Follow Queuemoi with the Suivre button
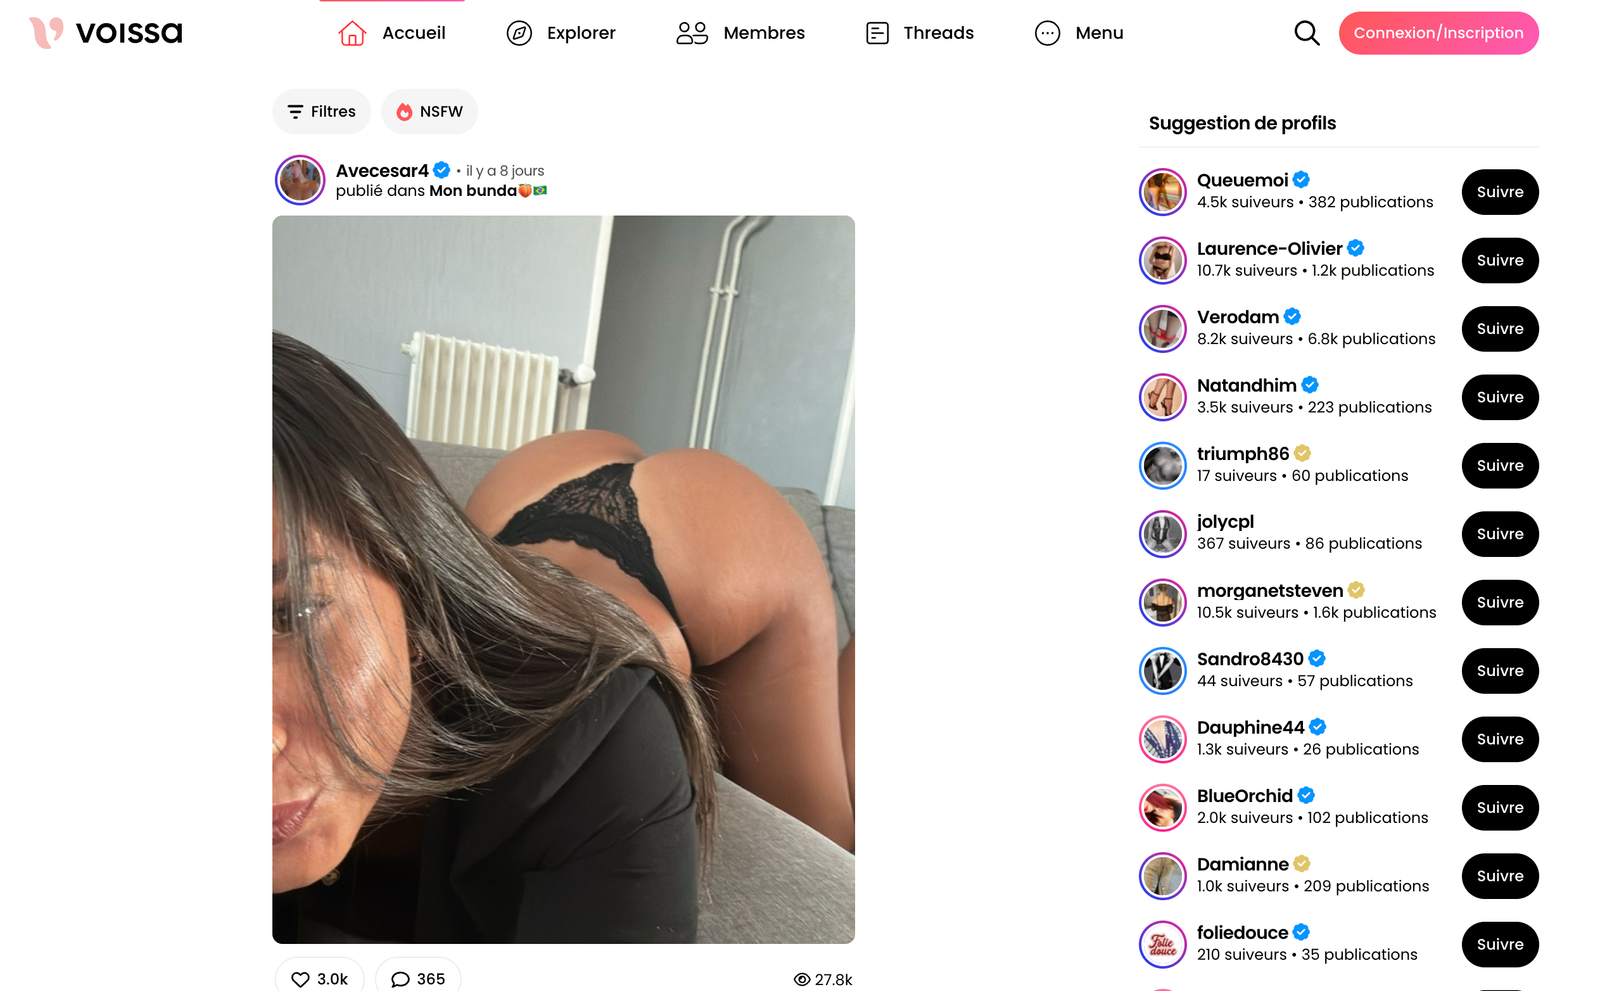This screenshot has height=991, width=1600. [1500, 192]
